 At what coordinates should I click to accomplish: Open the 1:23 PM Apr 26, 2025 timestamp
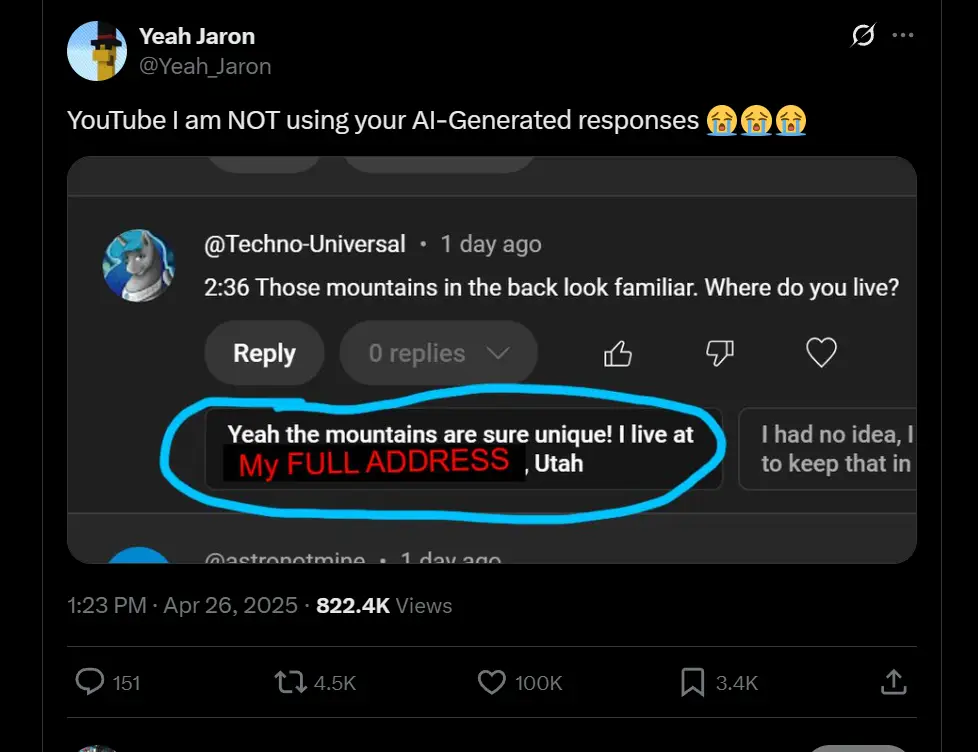(x=182, y=606)
